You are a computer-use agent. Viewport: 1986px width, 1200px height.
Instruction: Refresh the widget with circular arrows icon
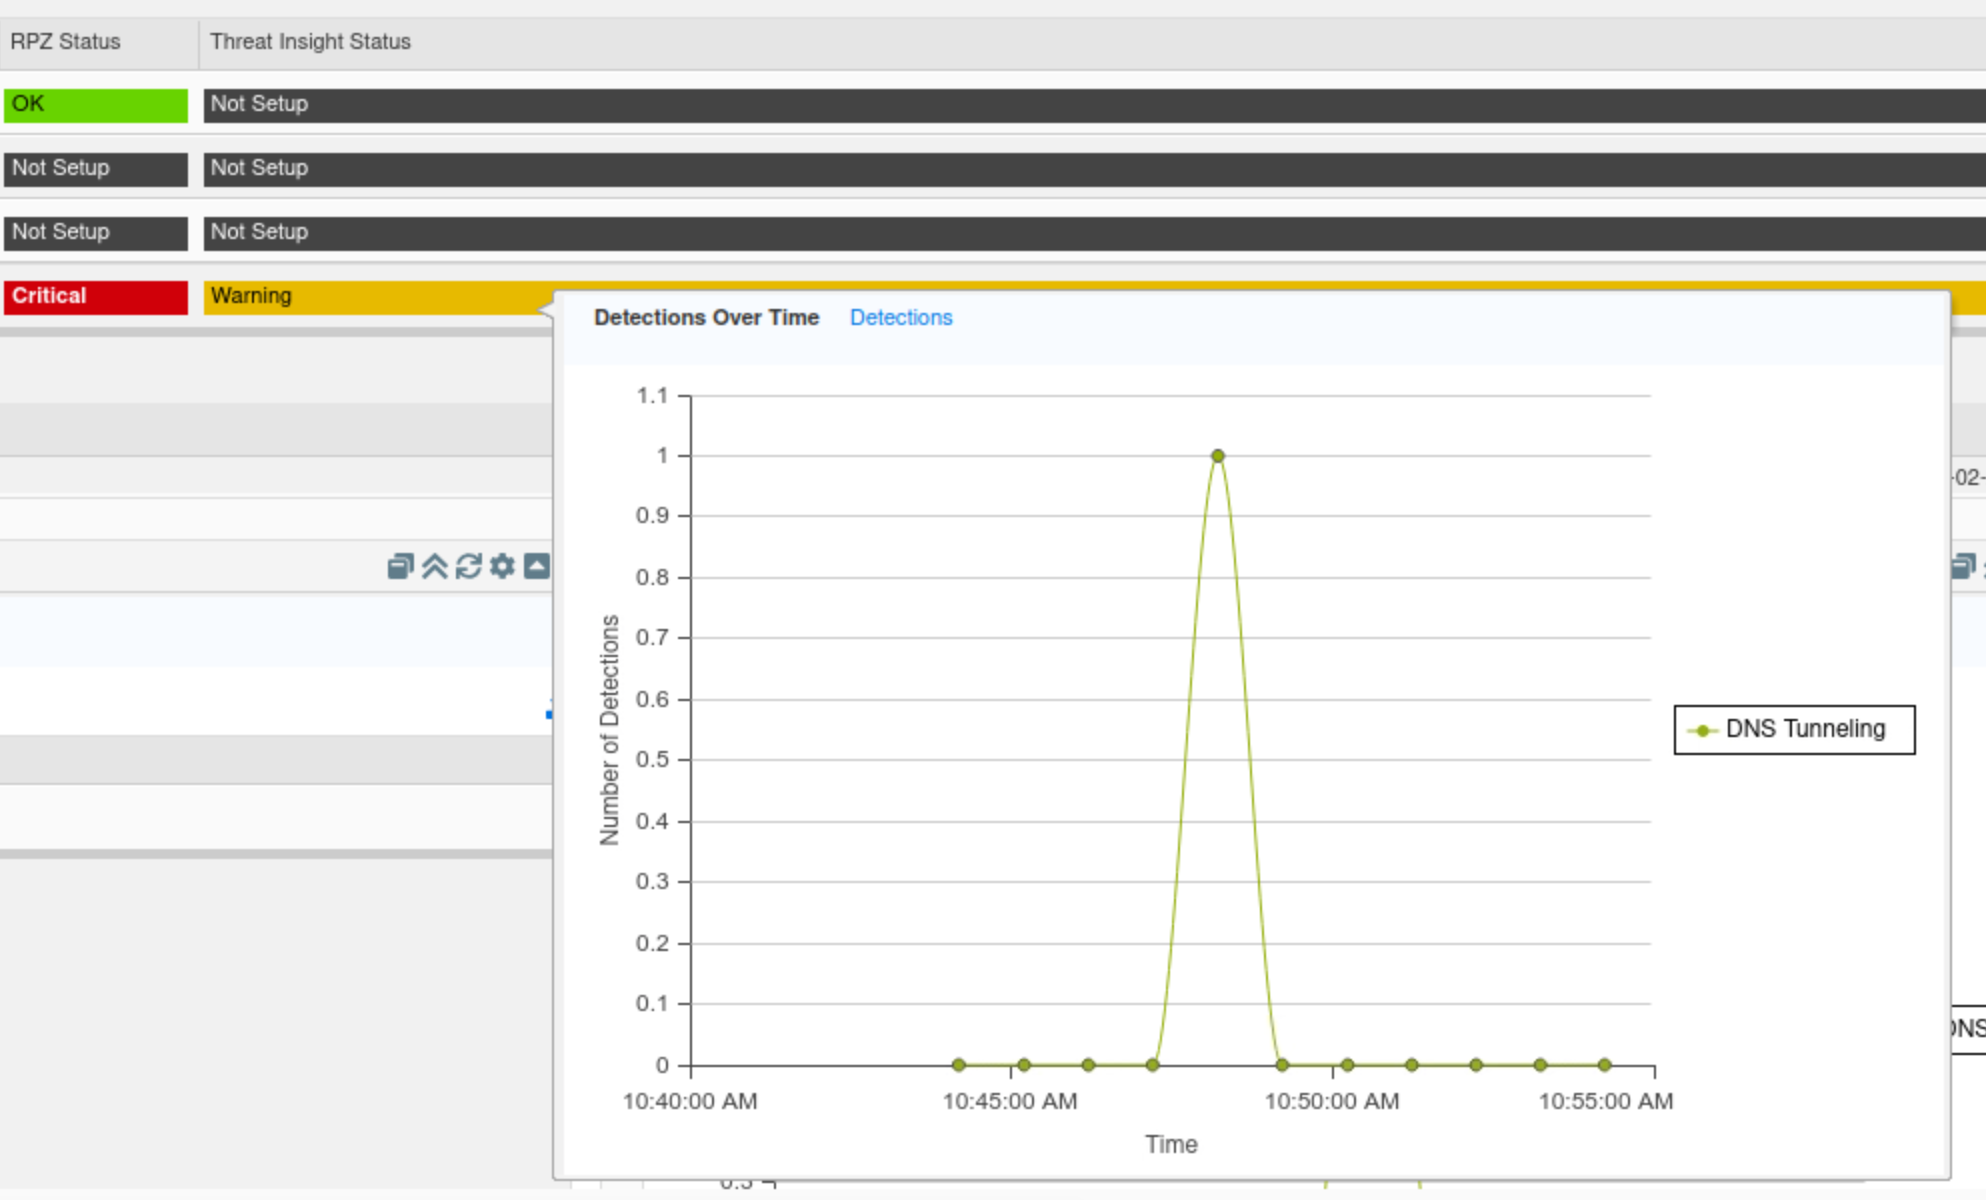pos(468,567)
